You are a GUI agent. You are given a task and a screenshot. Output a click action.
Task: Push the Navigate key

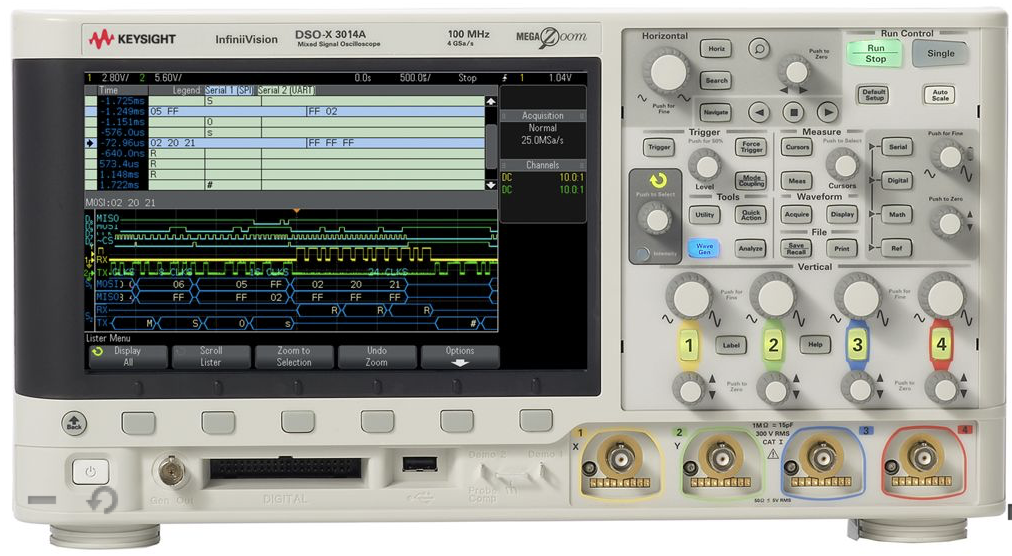coord(716,112)
